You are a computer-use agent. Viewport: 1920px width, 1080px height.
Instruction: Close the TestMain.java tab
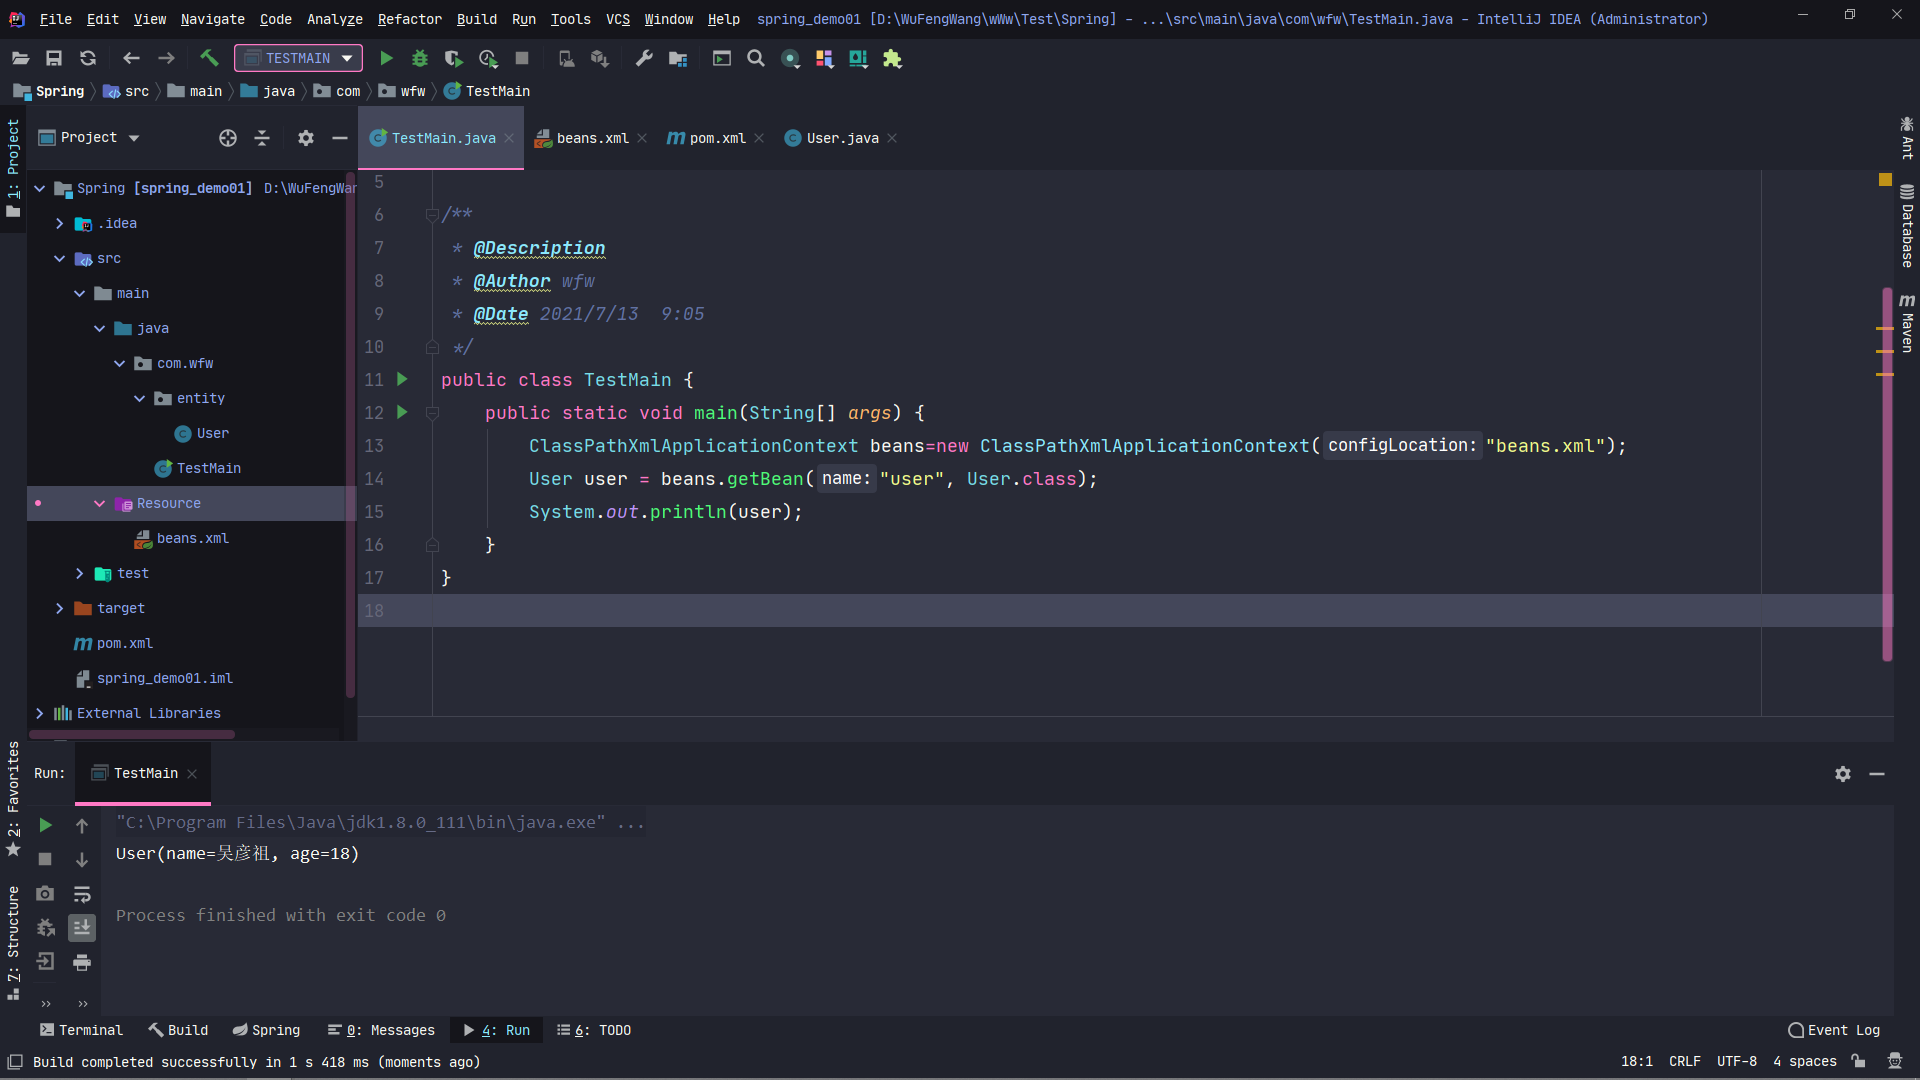[509, 138]
